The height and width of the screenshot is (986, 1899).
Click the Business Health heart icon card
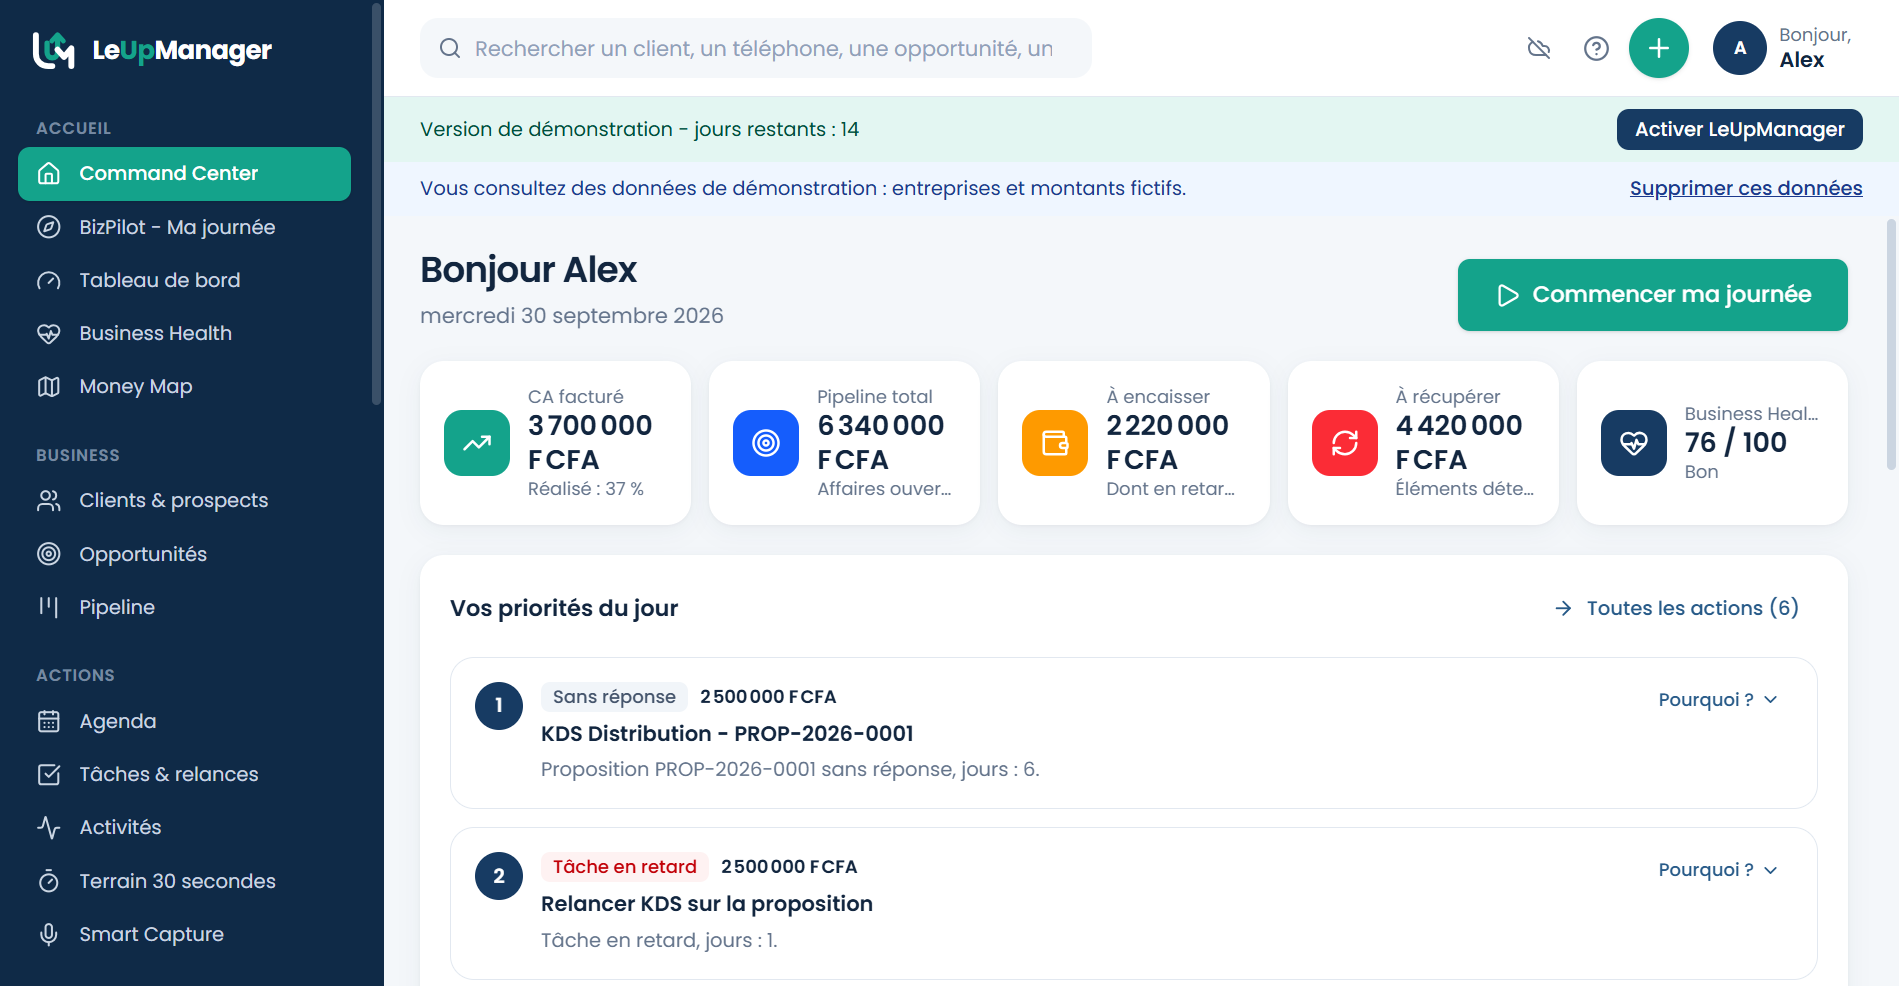pos(1634,443)
